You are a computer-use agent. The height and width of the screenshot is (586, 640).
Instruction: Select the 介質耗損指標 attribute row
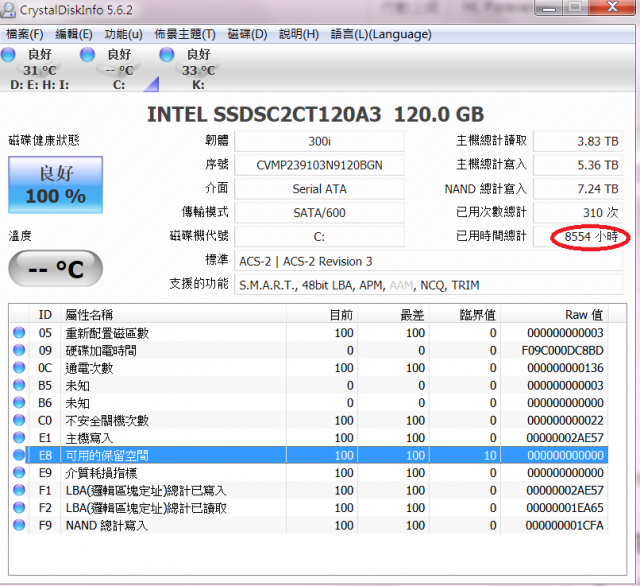309,473
